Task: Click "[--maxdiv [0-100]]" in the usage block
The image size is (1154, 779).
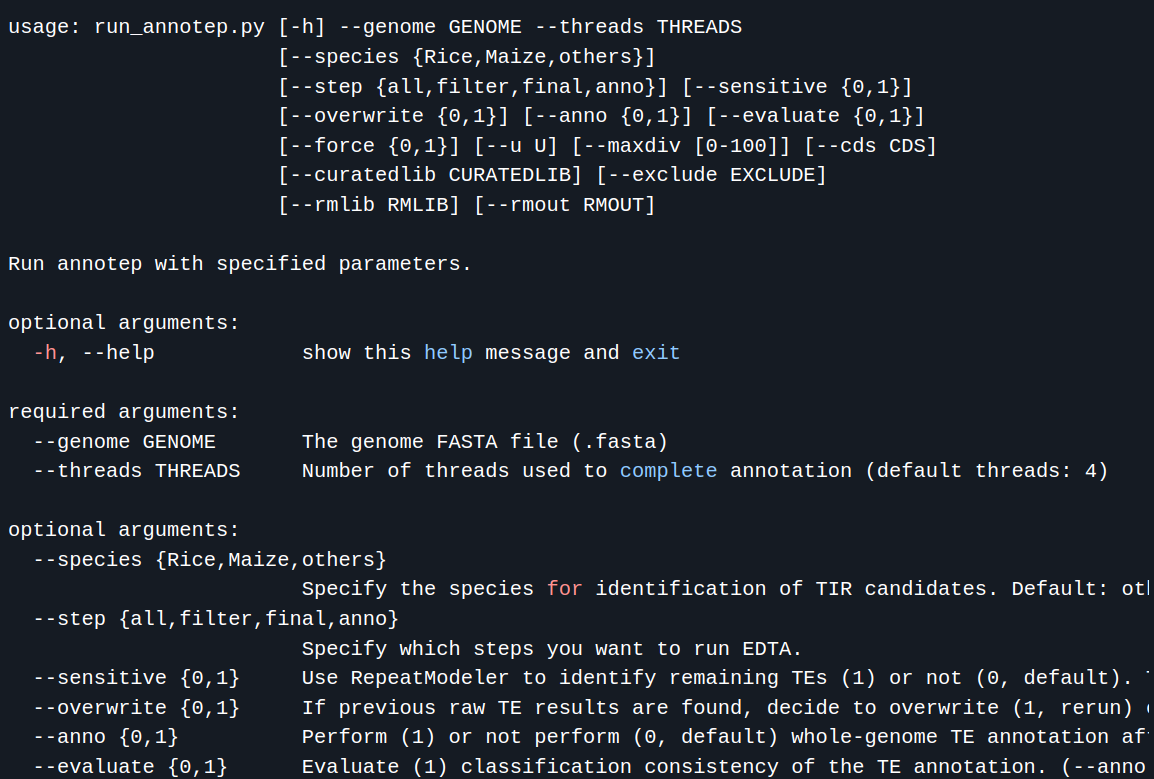Action: [x=681, y=146]
